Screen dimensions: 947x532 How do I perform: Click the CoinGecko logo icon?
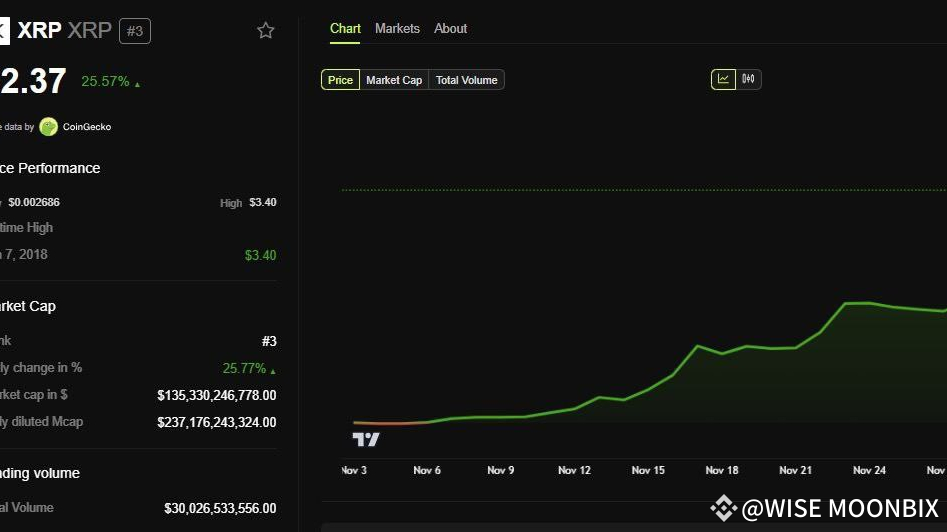(x=48, y=127)
